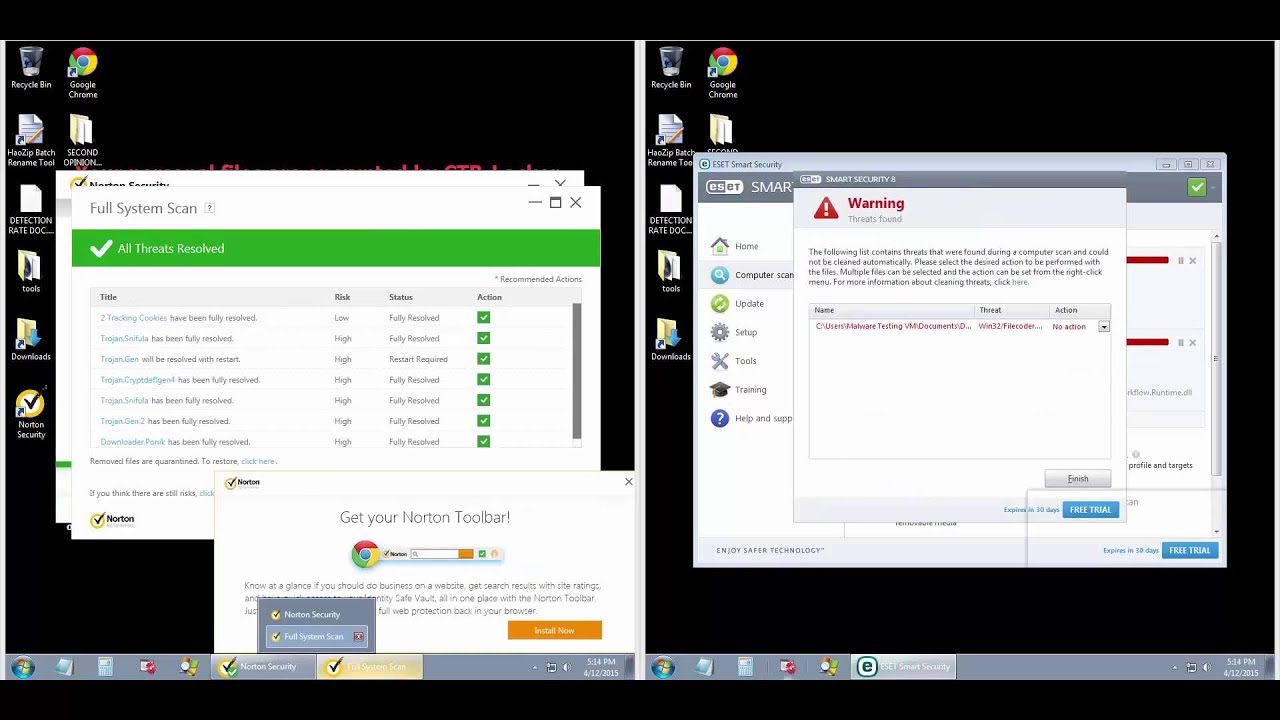Open Tools section in ESET sidebar
1280x720 pixels.
coord(734,361)
